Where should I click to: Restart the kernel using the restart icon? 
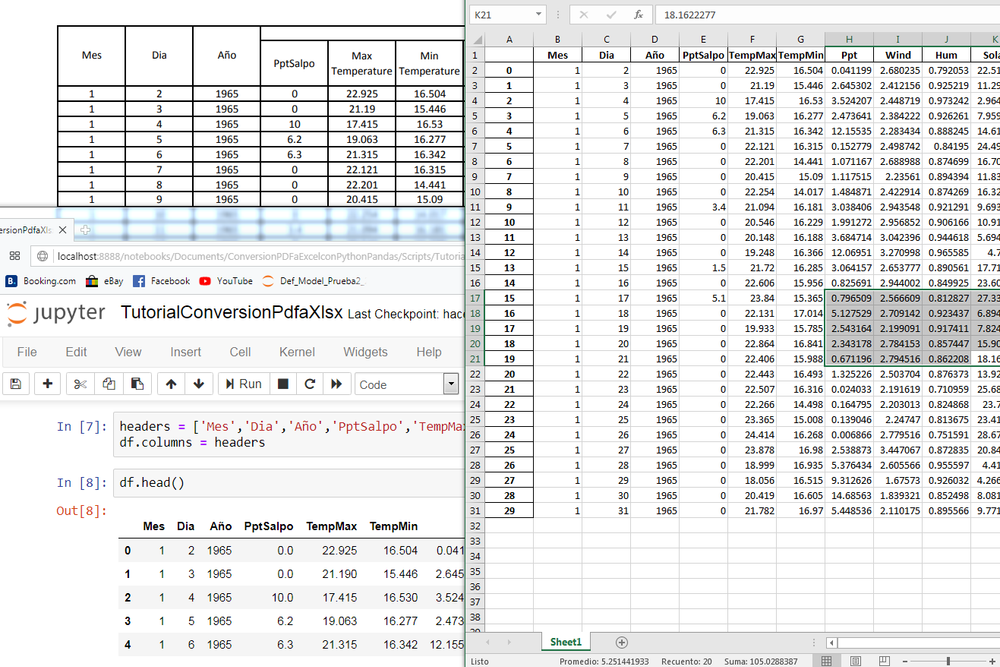pyautogui.click(x=308, y=384)
